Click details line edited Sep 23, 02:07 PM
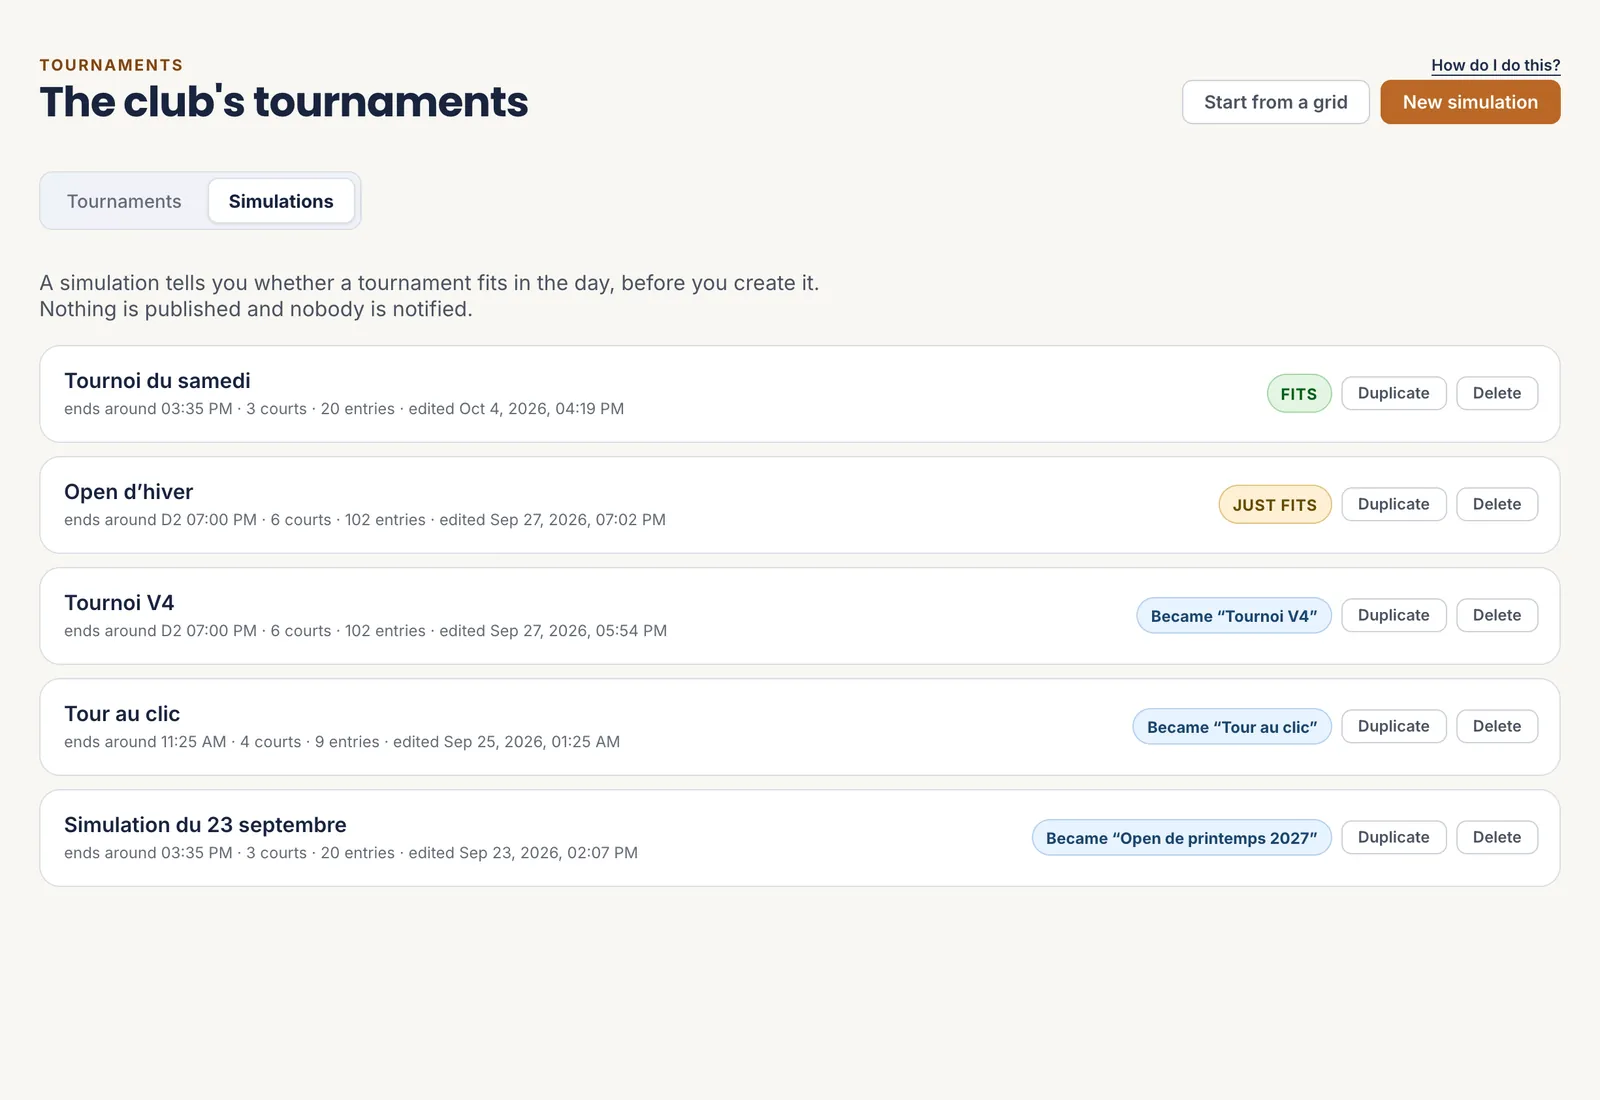This screenshot has height=1100, width=1600. point(351,853)
